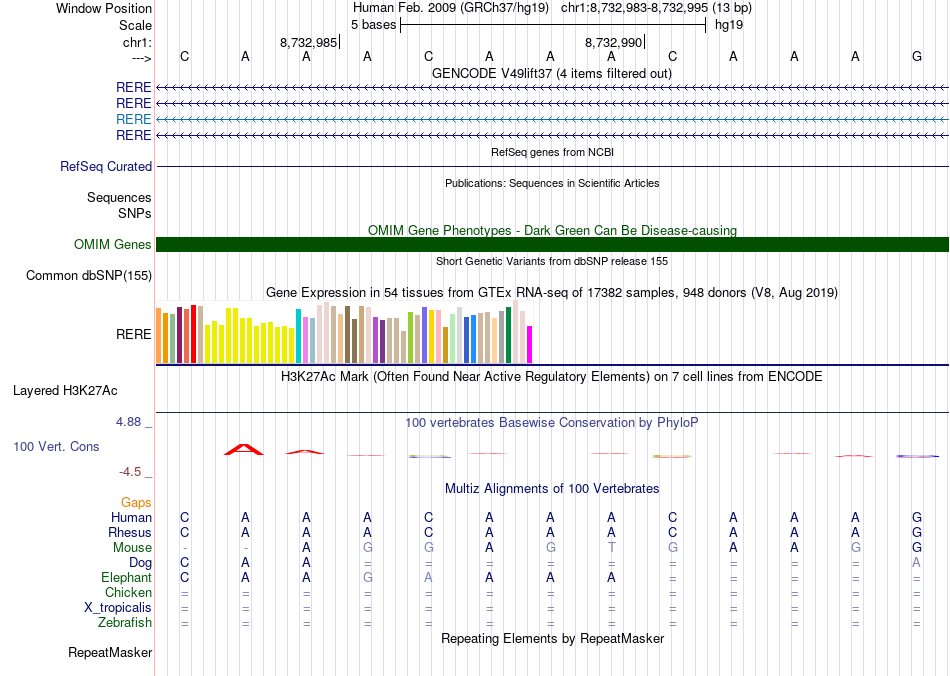950x676 pixels.
Task: Click the GENCODE V49lift37 track title
Action: point(551,73)
